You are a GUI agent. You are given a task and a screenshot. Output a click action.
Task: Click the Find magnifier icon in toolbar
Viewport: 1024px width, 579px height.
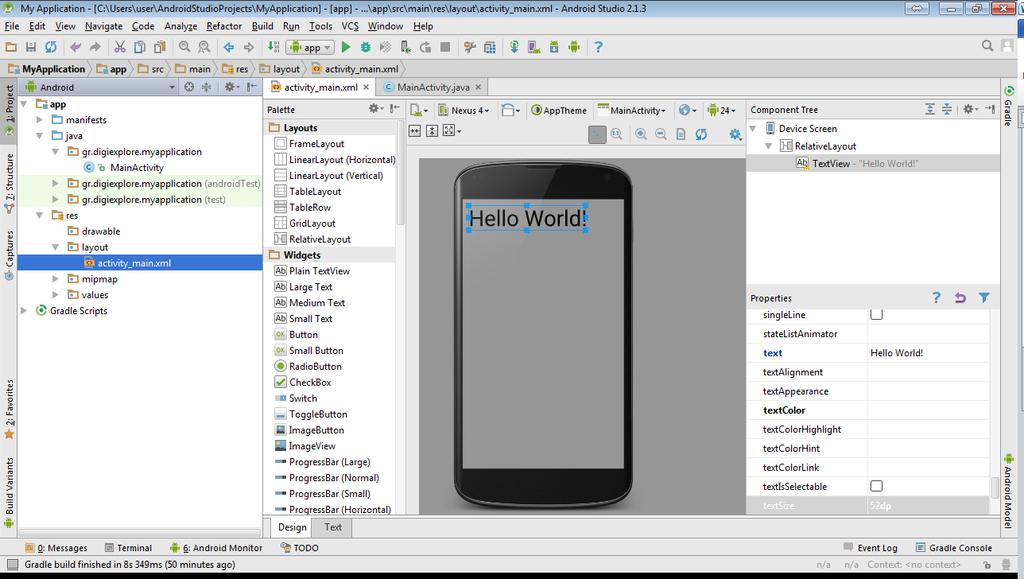tap(185, 47)
